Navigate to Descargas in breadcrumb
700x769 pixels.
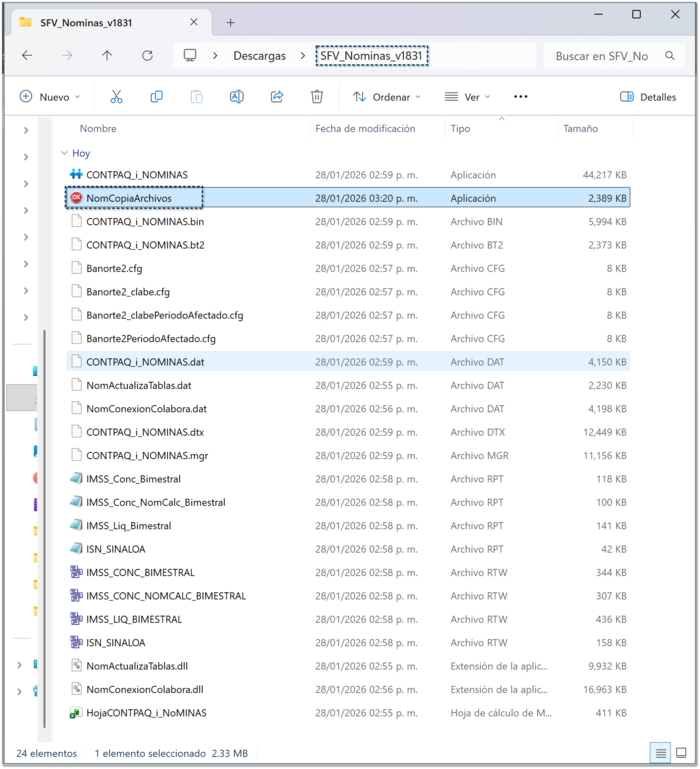(x=259, y=56)
